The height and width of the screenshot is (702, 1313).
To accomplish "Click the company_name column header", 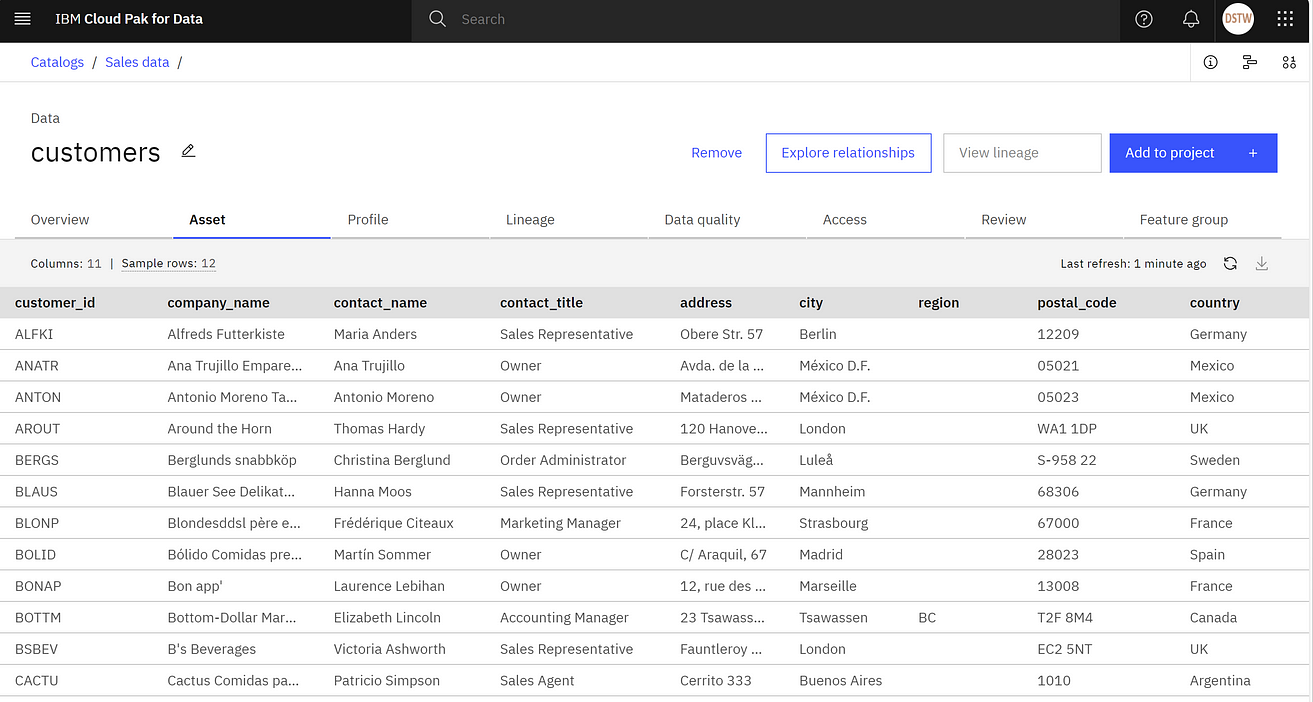I will coord(218,303).
